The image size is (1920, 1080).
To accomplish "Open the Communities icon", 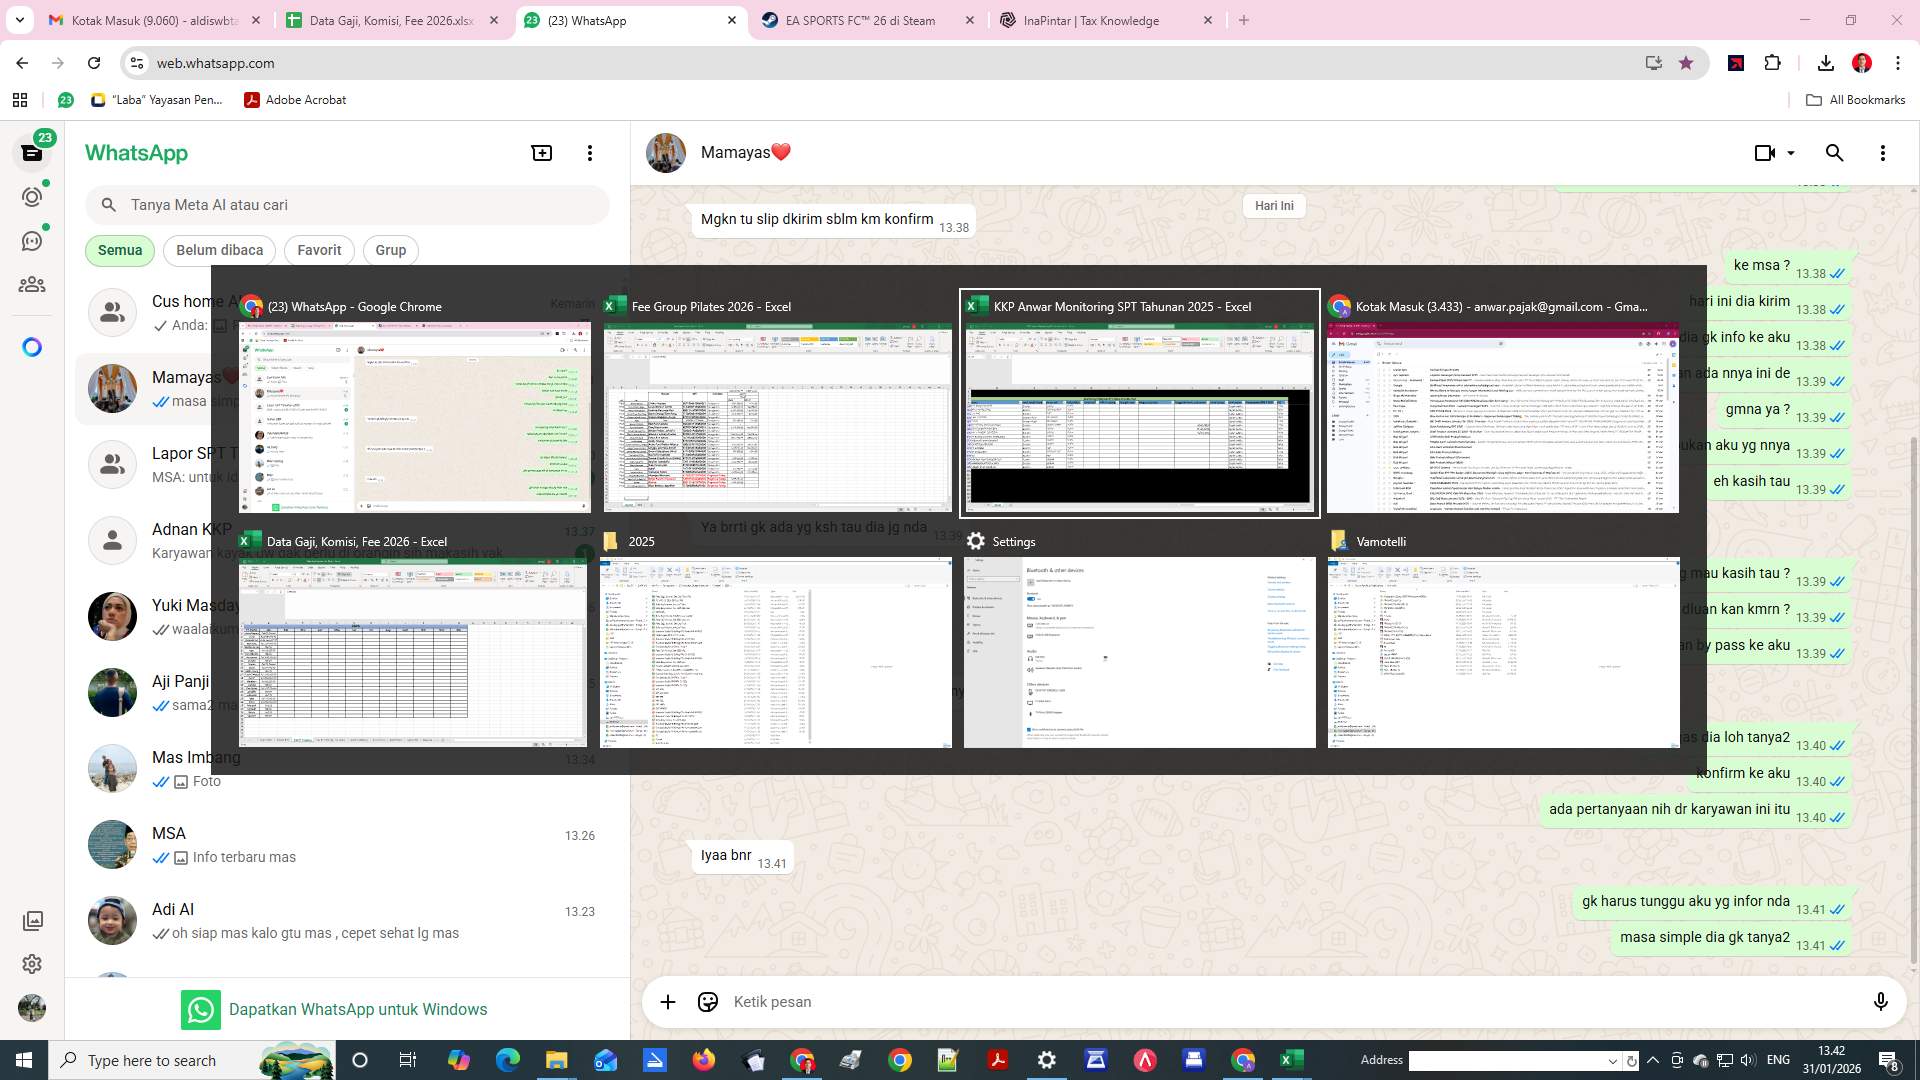I will tap(32, 284).
